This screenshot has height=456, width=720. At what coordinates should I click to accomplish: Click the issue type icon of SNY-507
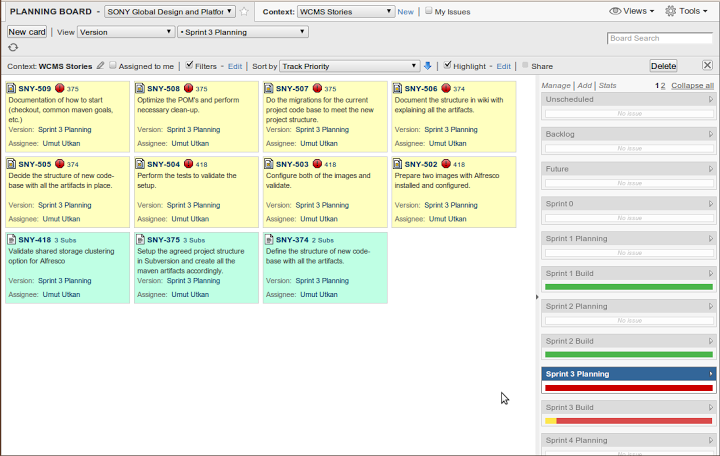pos(269,88)
